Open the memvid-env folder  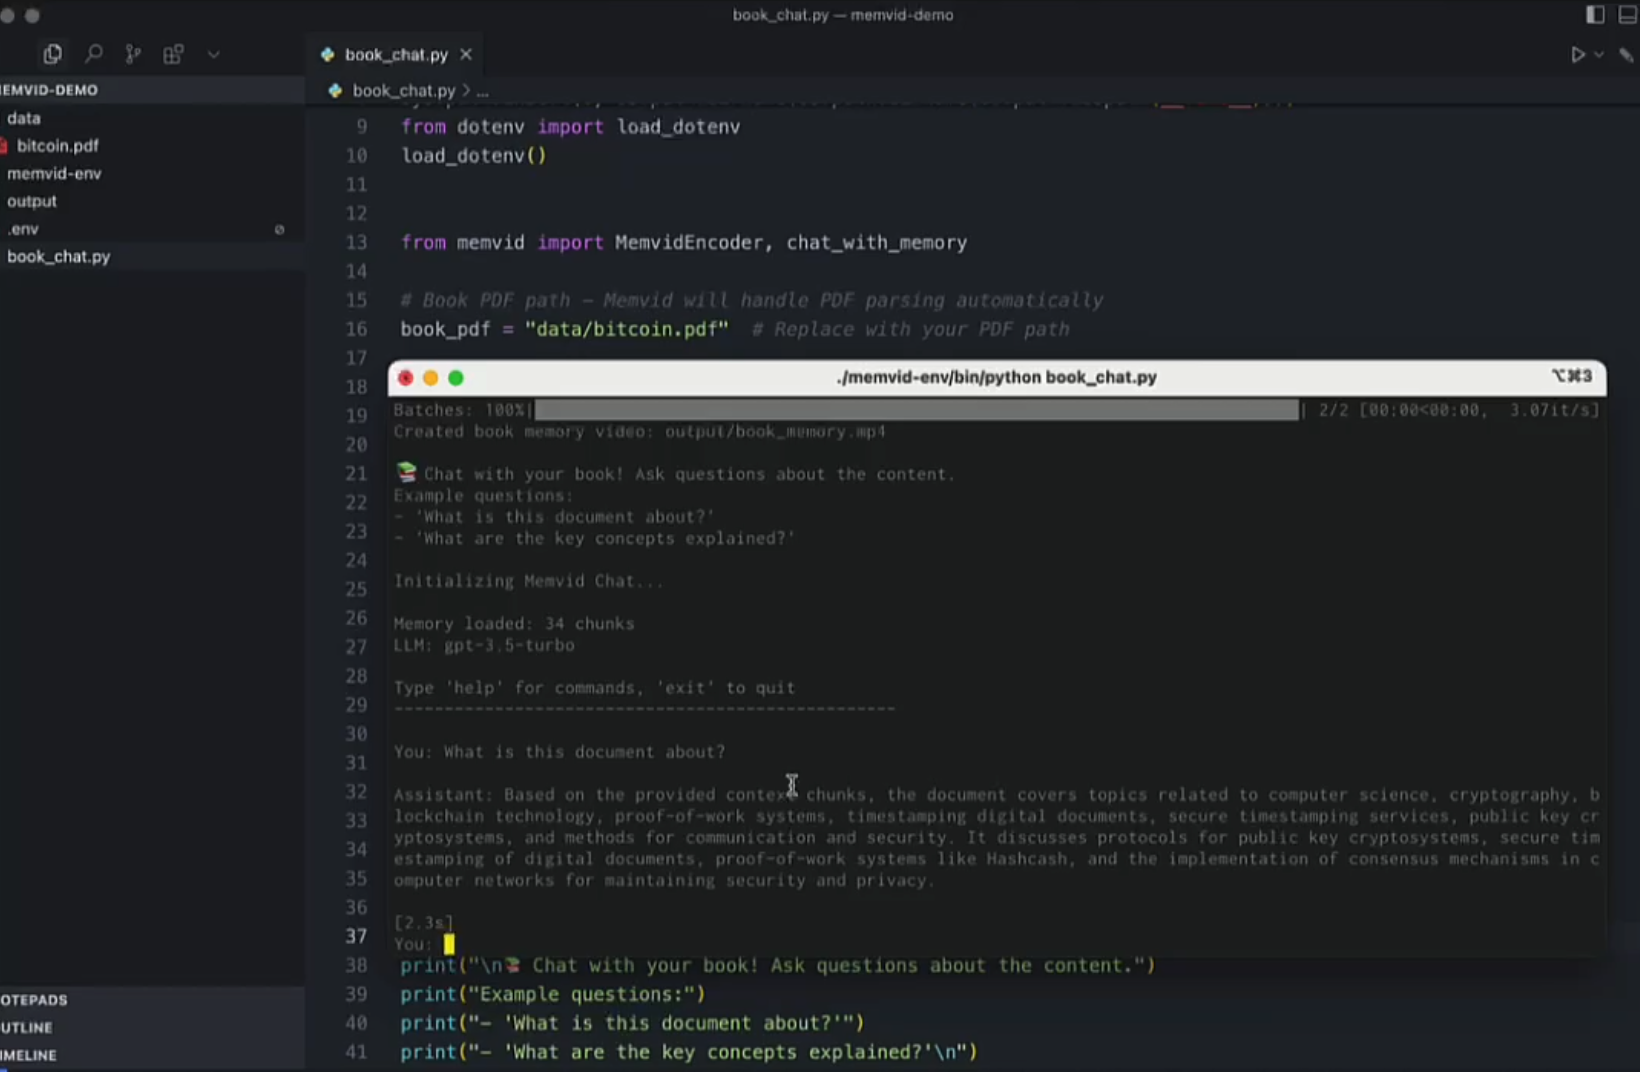coord(54,174)
